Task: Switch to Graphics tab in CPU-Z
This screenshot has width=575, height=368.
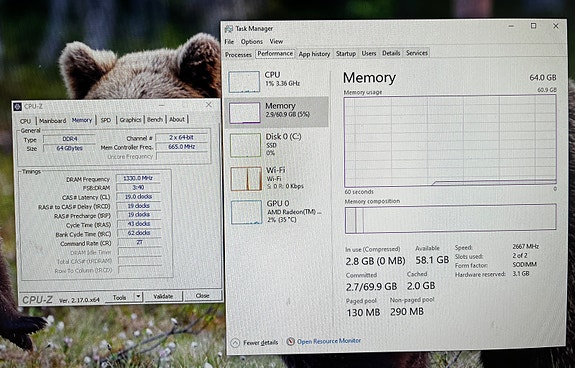Action: (x=130, y=120)
